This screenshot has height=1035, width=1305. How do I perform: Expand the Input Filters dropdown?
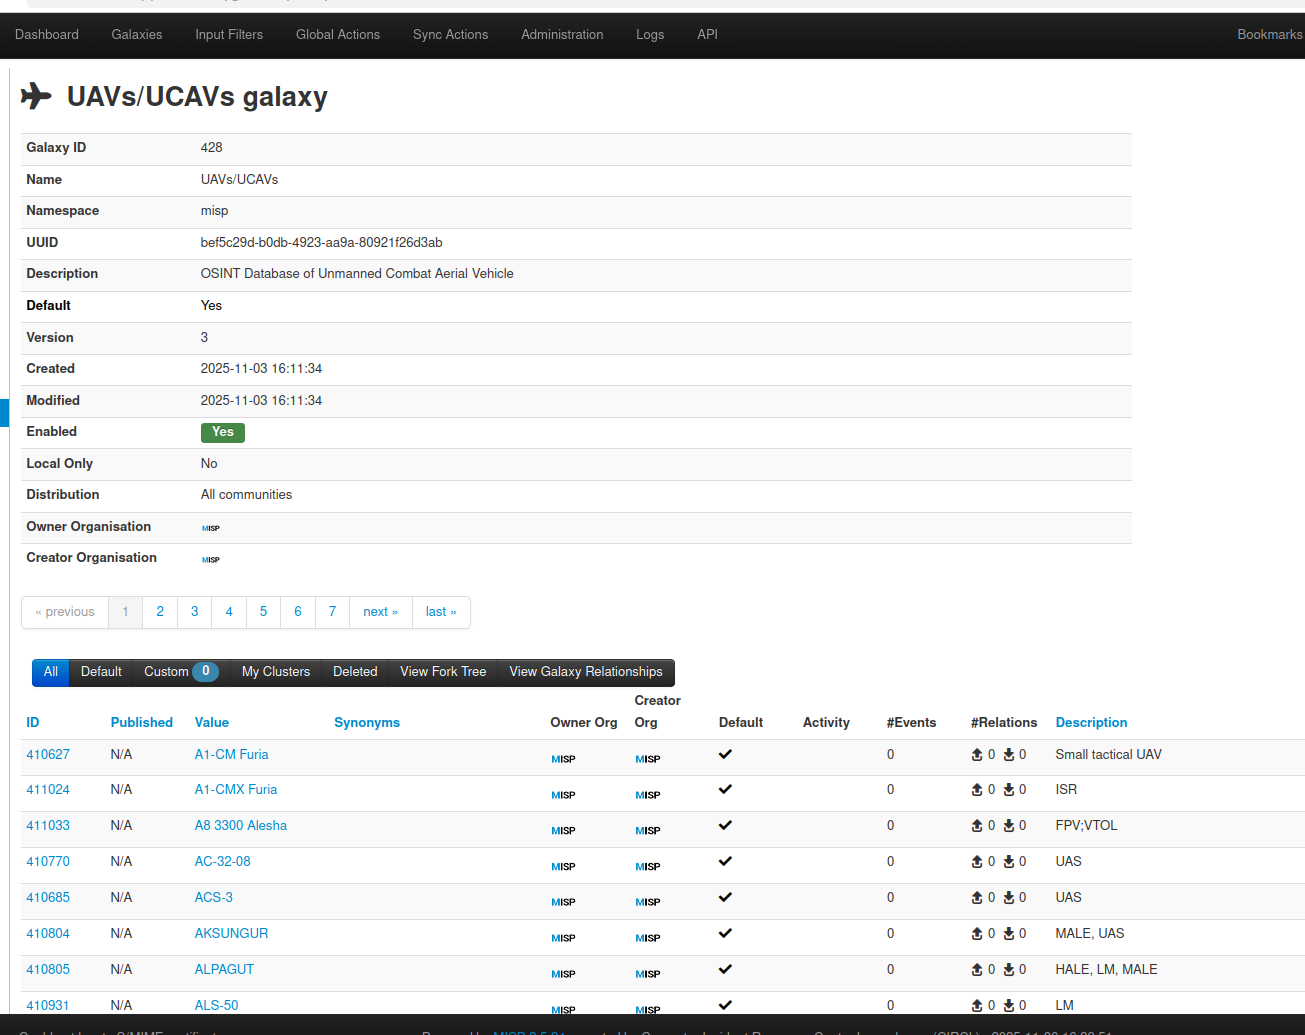click(x=229, y=34)
